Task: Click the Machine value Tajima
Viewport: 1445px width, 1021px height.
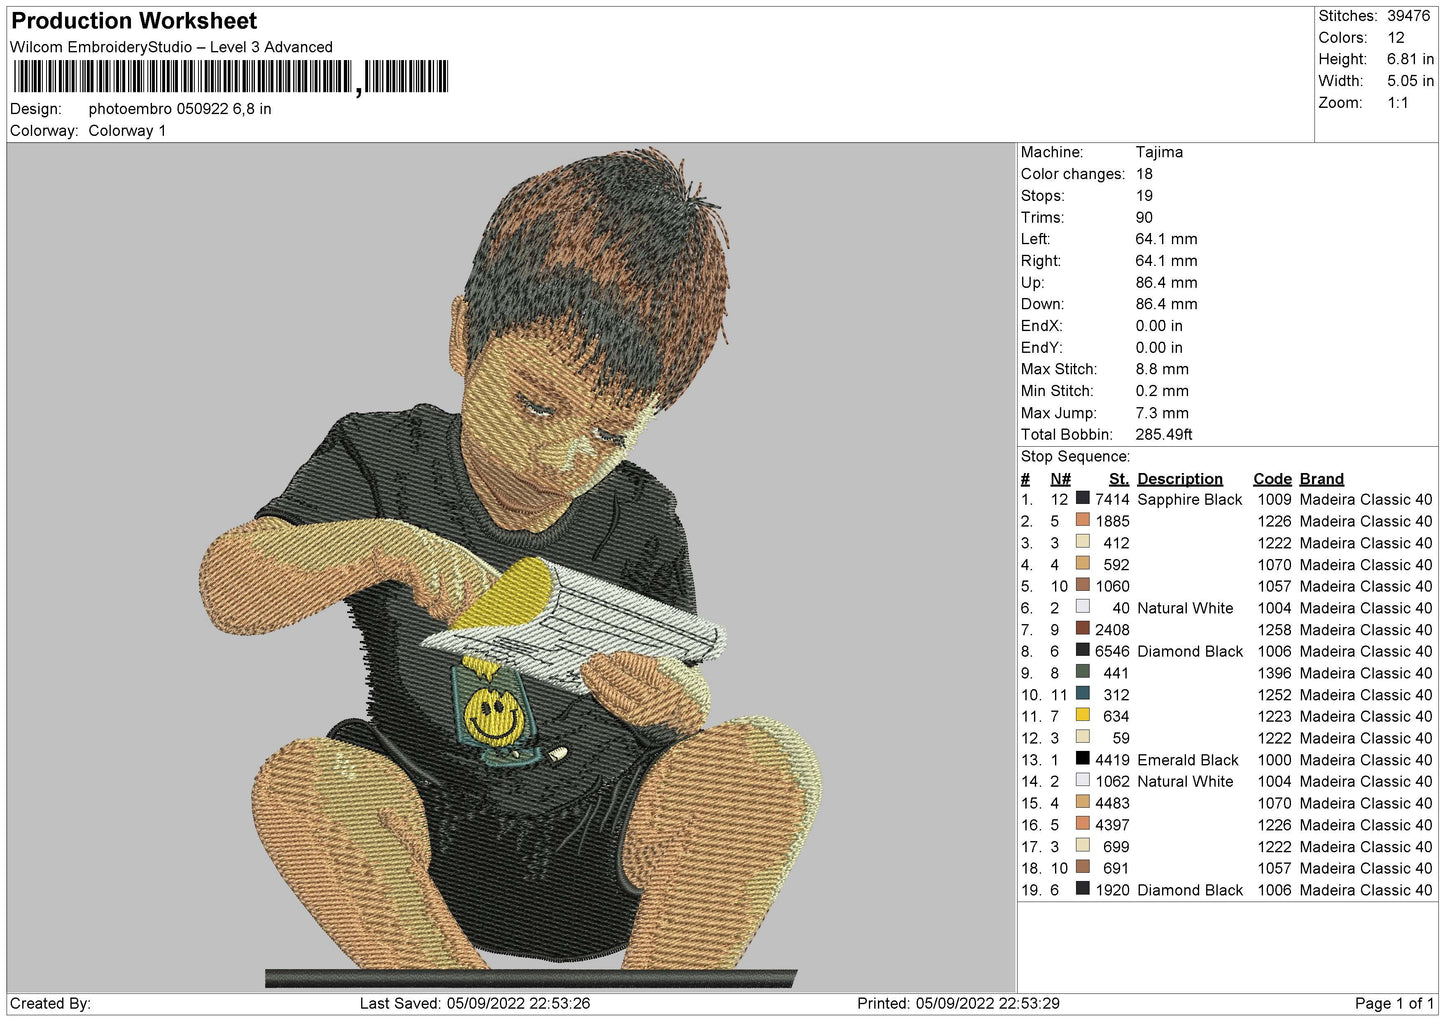Action: 1159,152
